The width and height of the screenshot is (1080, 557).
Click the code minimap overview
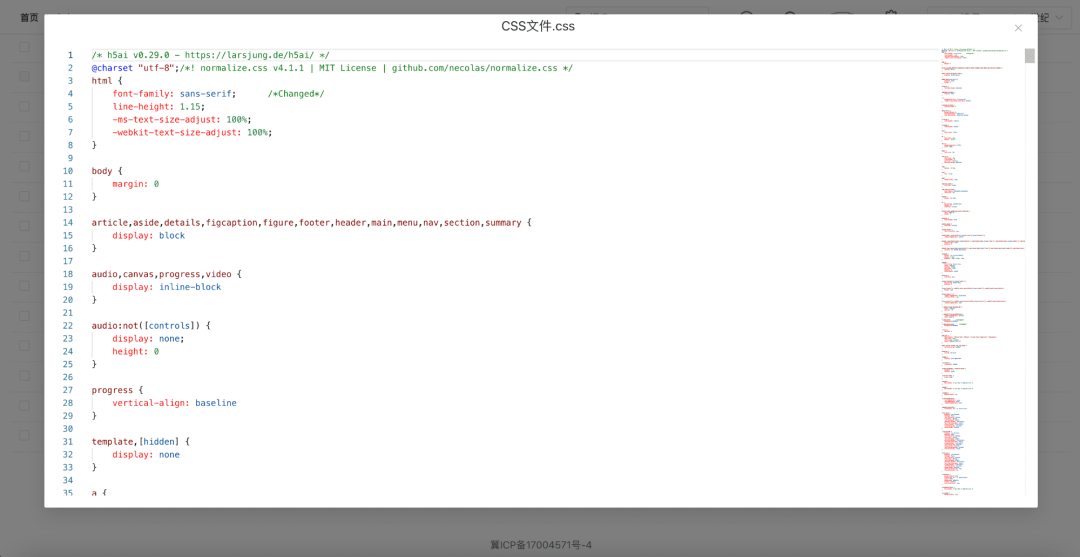click(980, 270)
